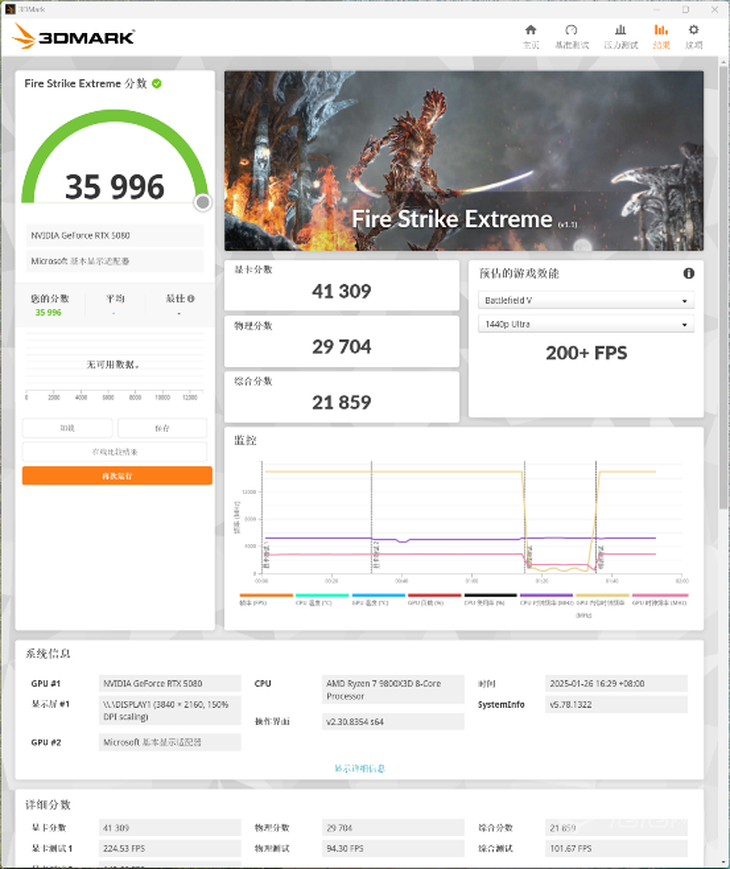This screenshot has height=869, width=730.
Task: Click the orange Run Again button
Action: click(x=117, y=476)
